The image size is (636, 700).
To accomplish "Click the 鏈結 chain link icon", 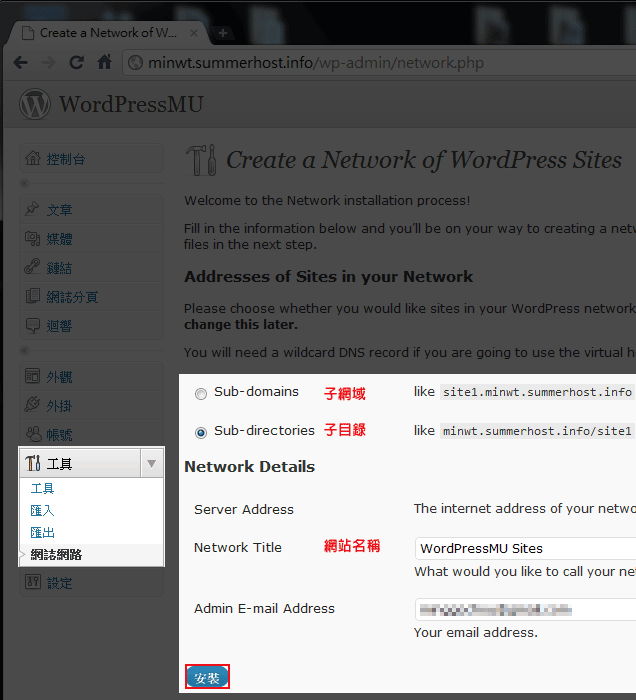I will [32, 267].
